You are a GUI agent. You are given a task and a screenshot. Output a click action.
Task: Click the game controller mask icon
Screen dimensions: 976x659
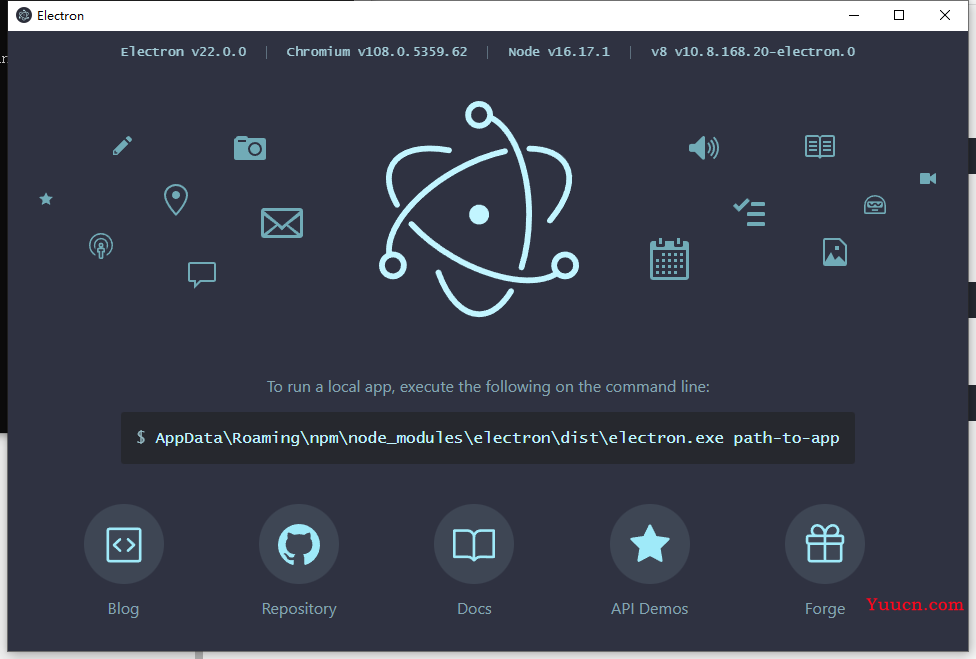875,205
